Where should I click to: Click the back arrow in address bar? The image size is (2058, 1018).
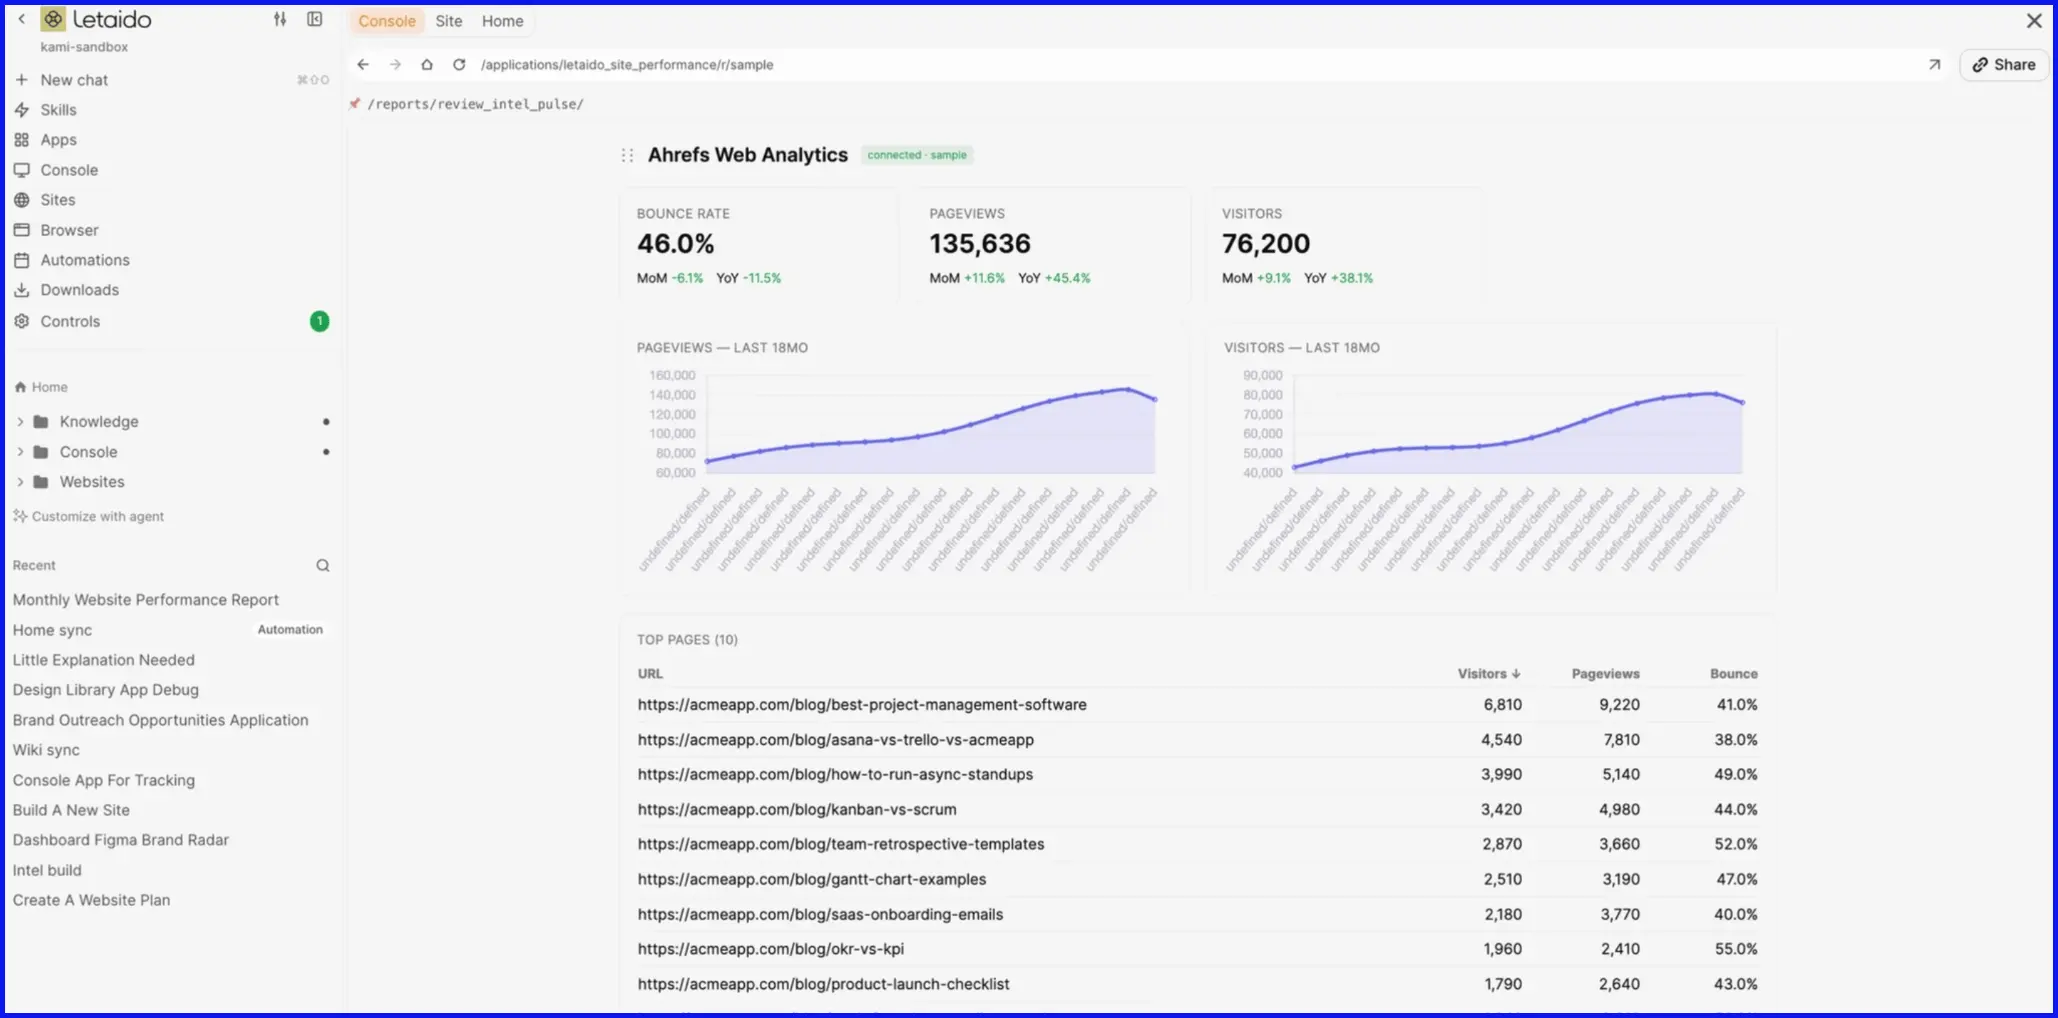[363, 64]
